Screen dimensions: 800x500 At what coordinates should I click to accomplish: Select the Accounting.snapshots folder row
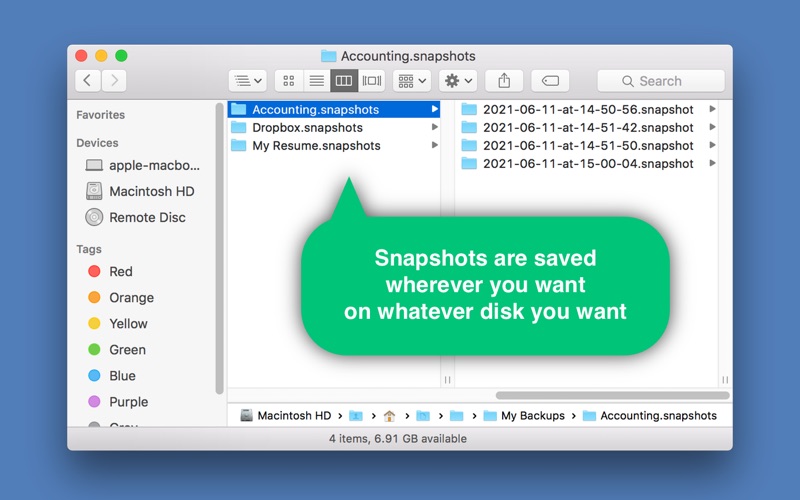coord(334,109)
